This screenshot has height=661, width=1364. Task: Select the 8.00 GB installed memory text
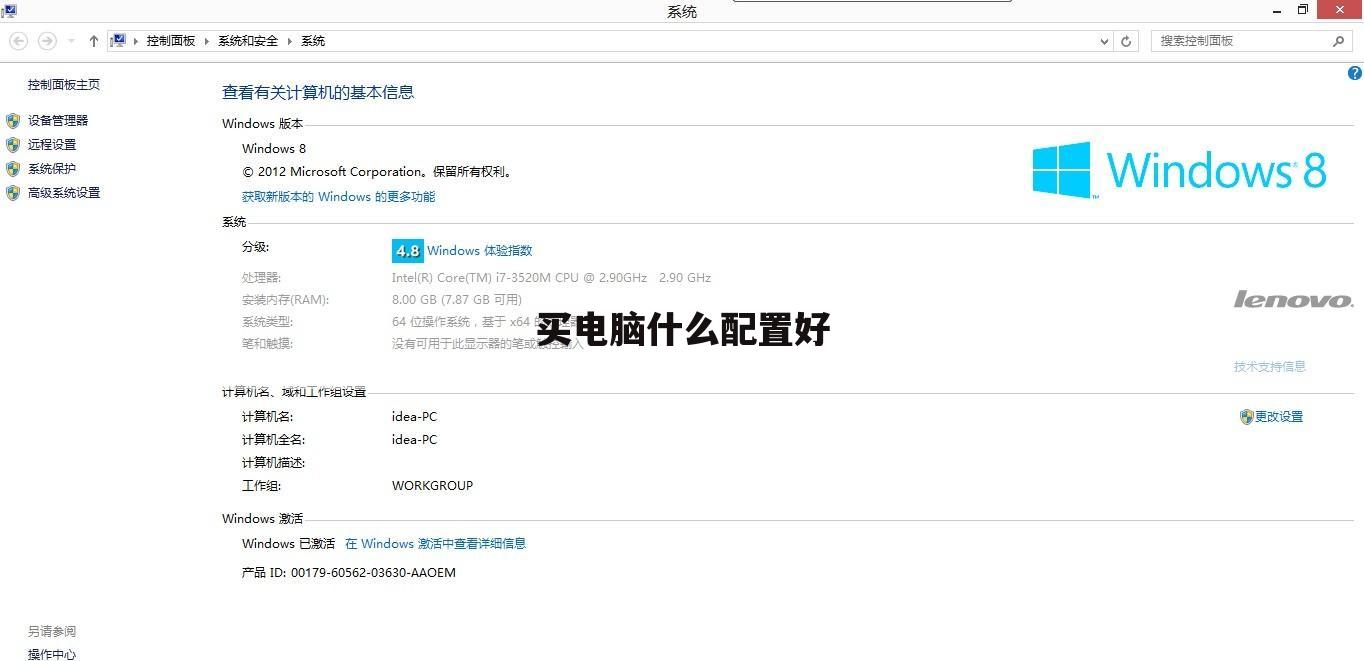click(x=457, y=300)
